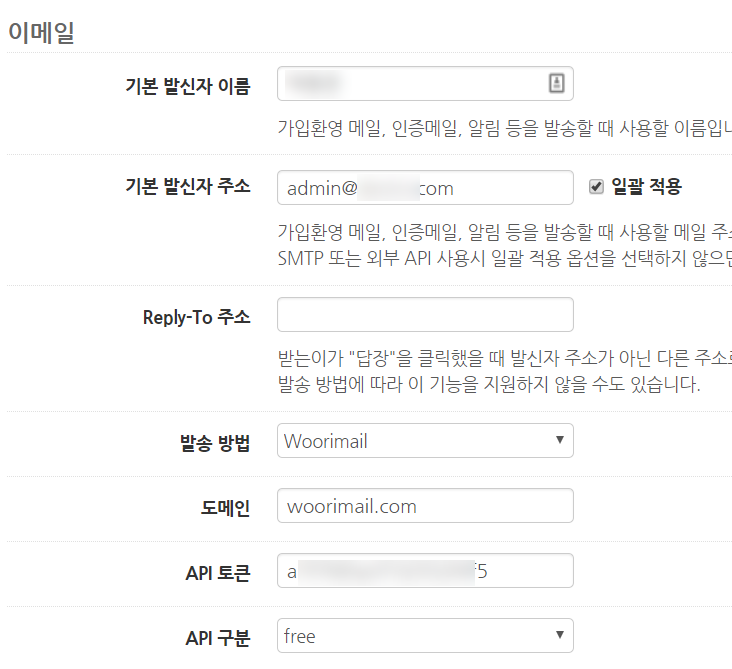This screenshot has width=732, height=669.
Task: Click the empty Reply-To 주소 input field
Action: (x=425, y=315)
